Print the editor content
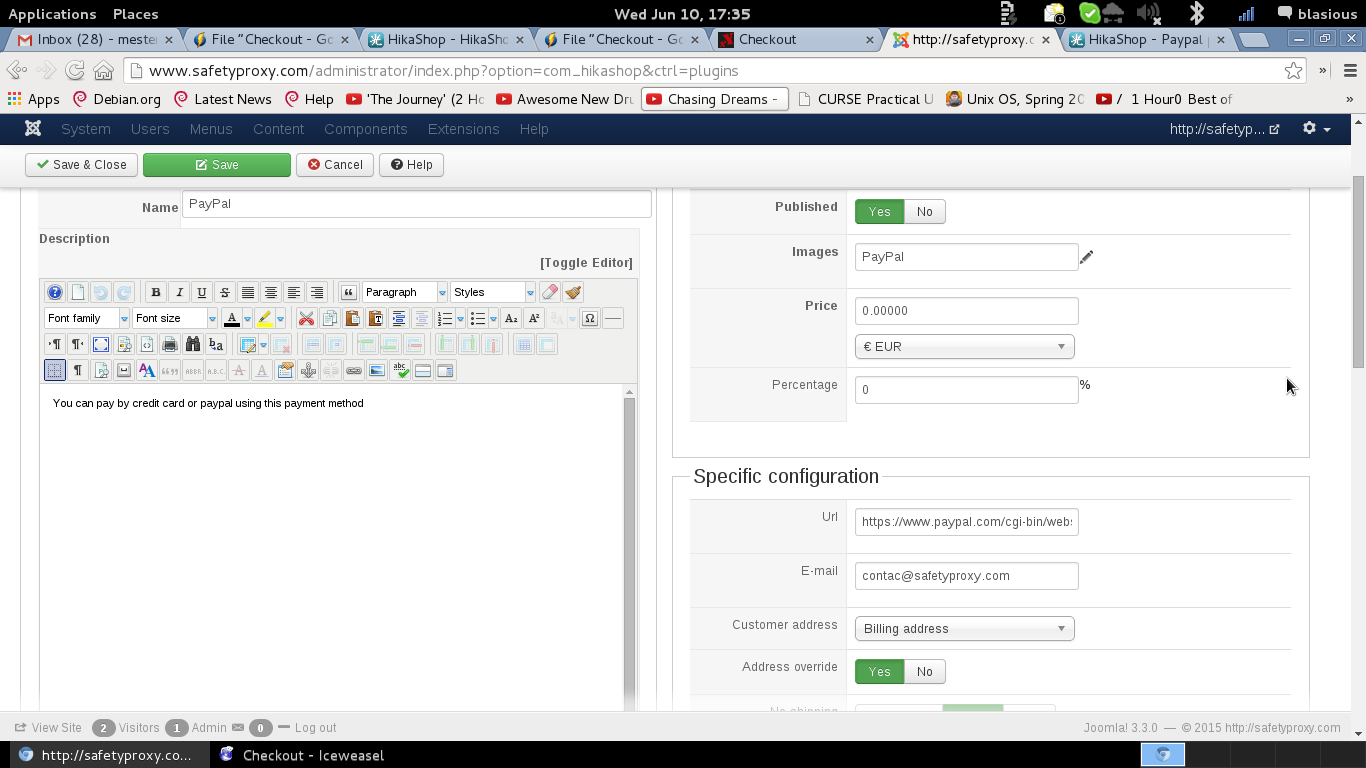 click(x=170, y=344)
